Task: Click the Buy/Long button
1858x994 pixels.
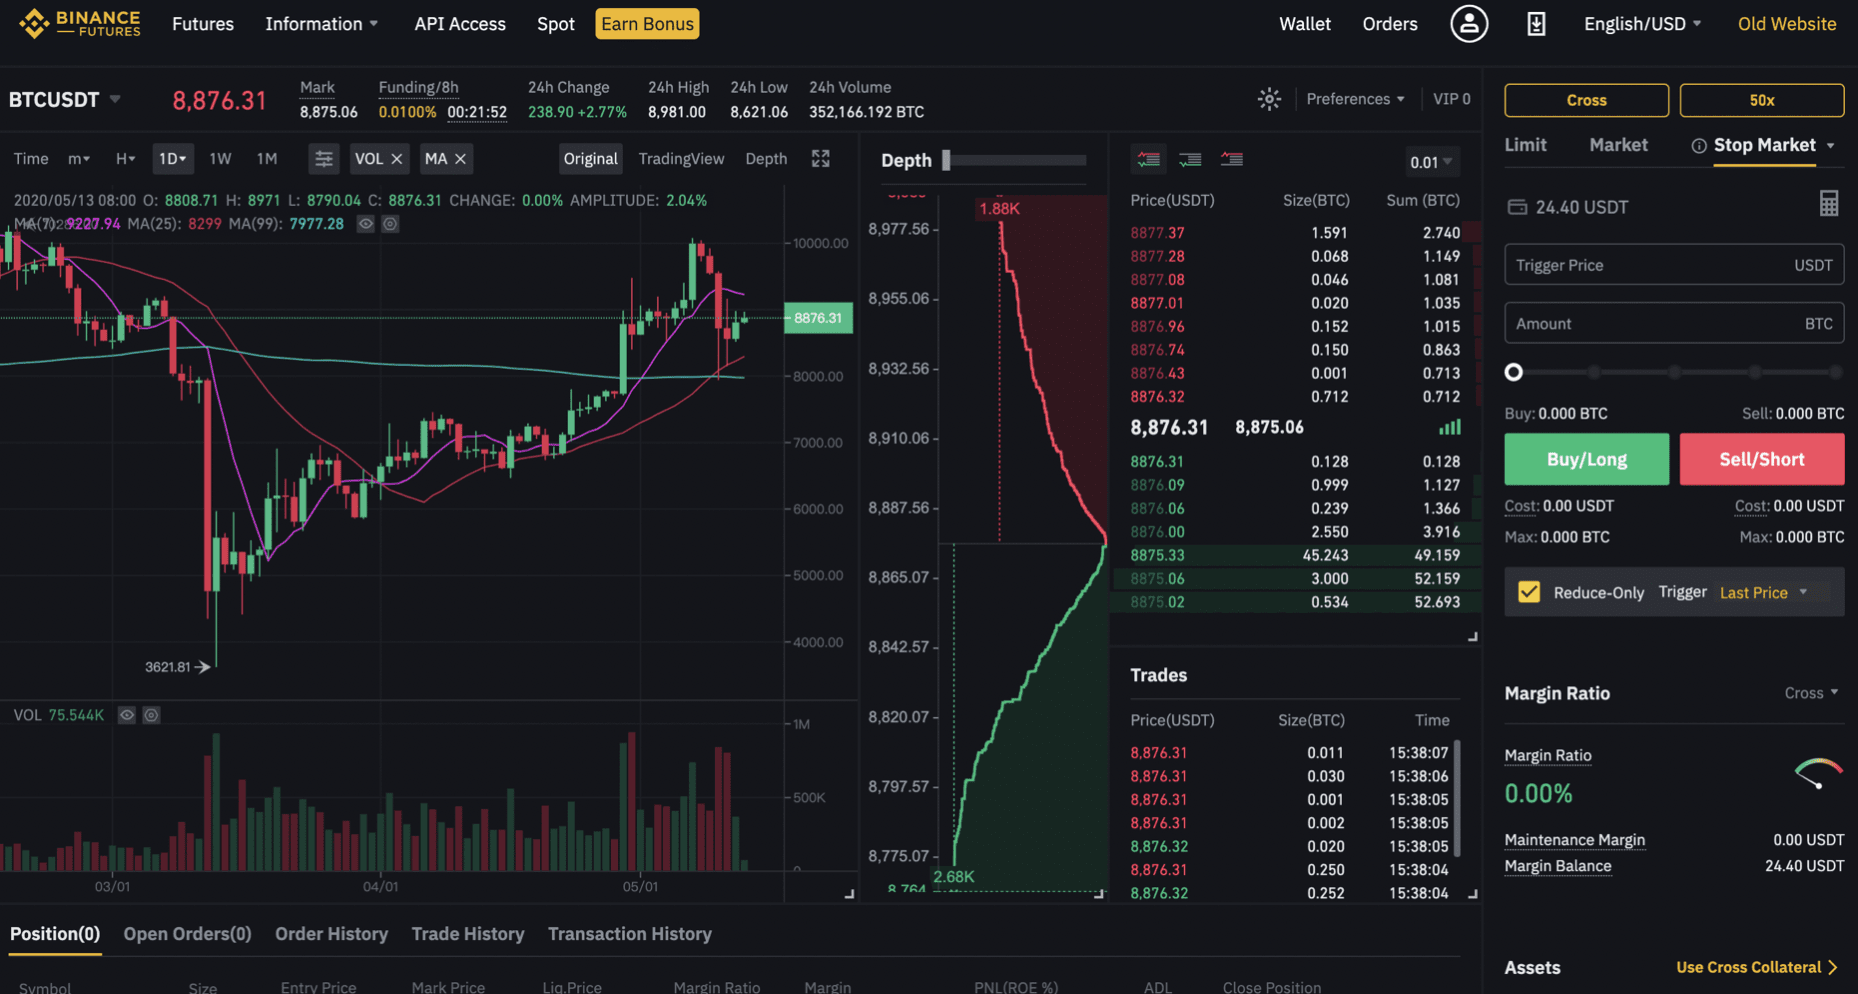Action: pyautogui.click(x=1586, y=459)
